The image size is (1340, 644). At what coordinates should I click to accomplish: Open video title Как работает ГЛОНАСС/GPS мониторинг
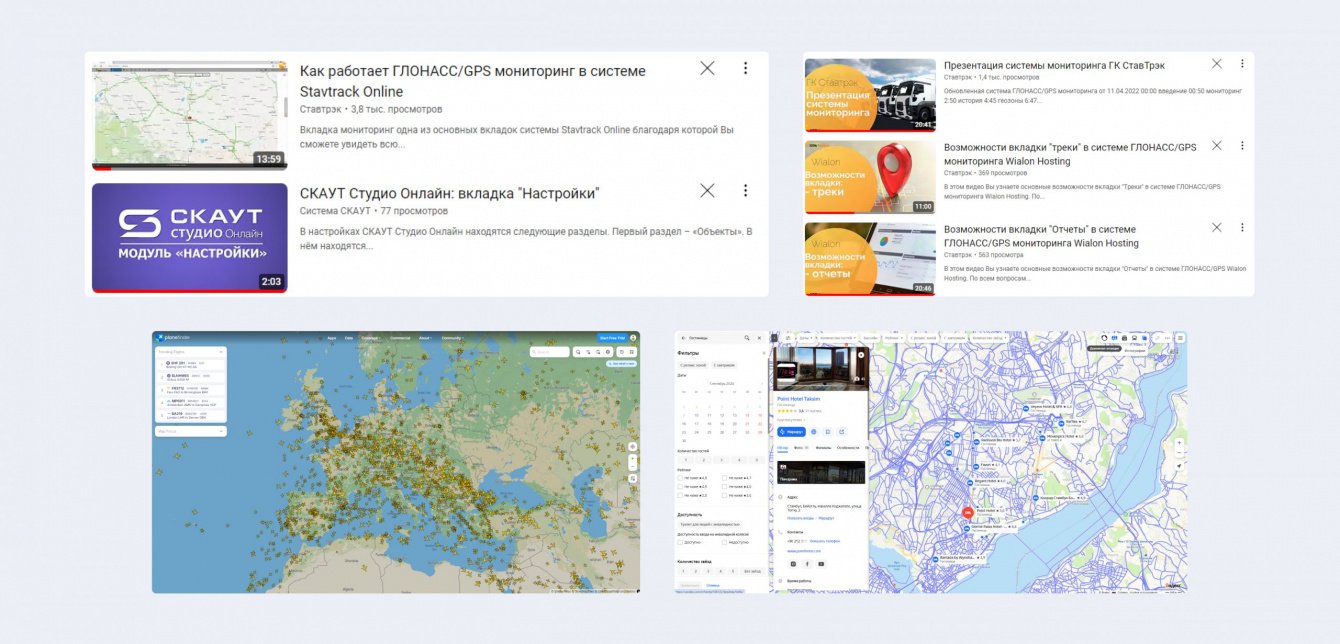pos(473,81)
